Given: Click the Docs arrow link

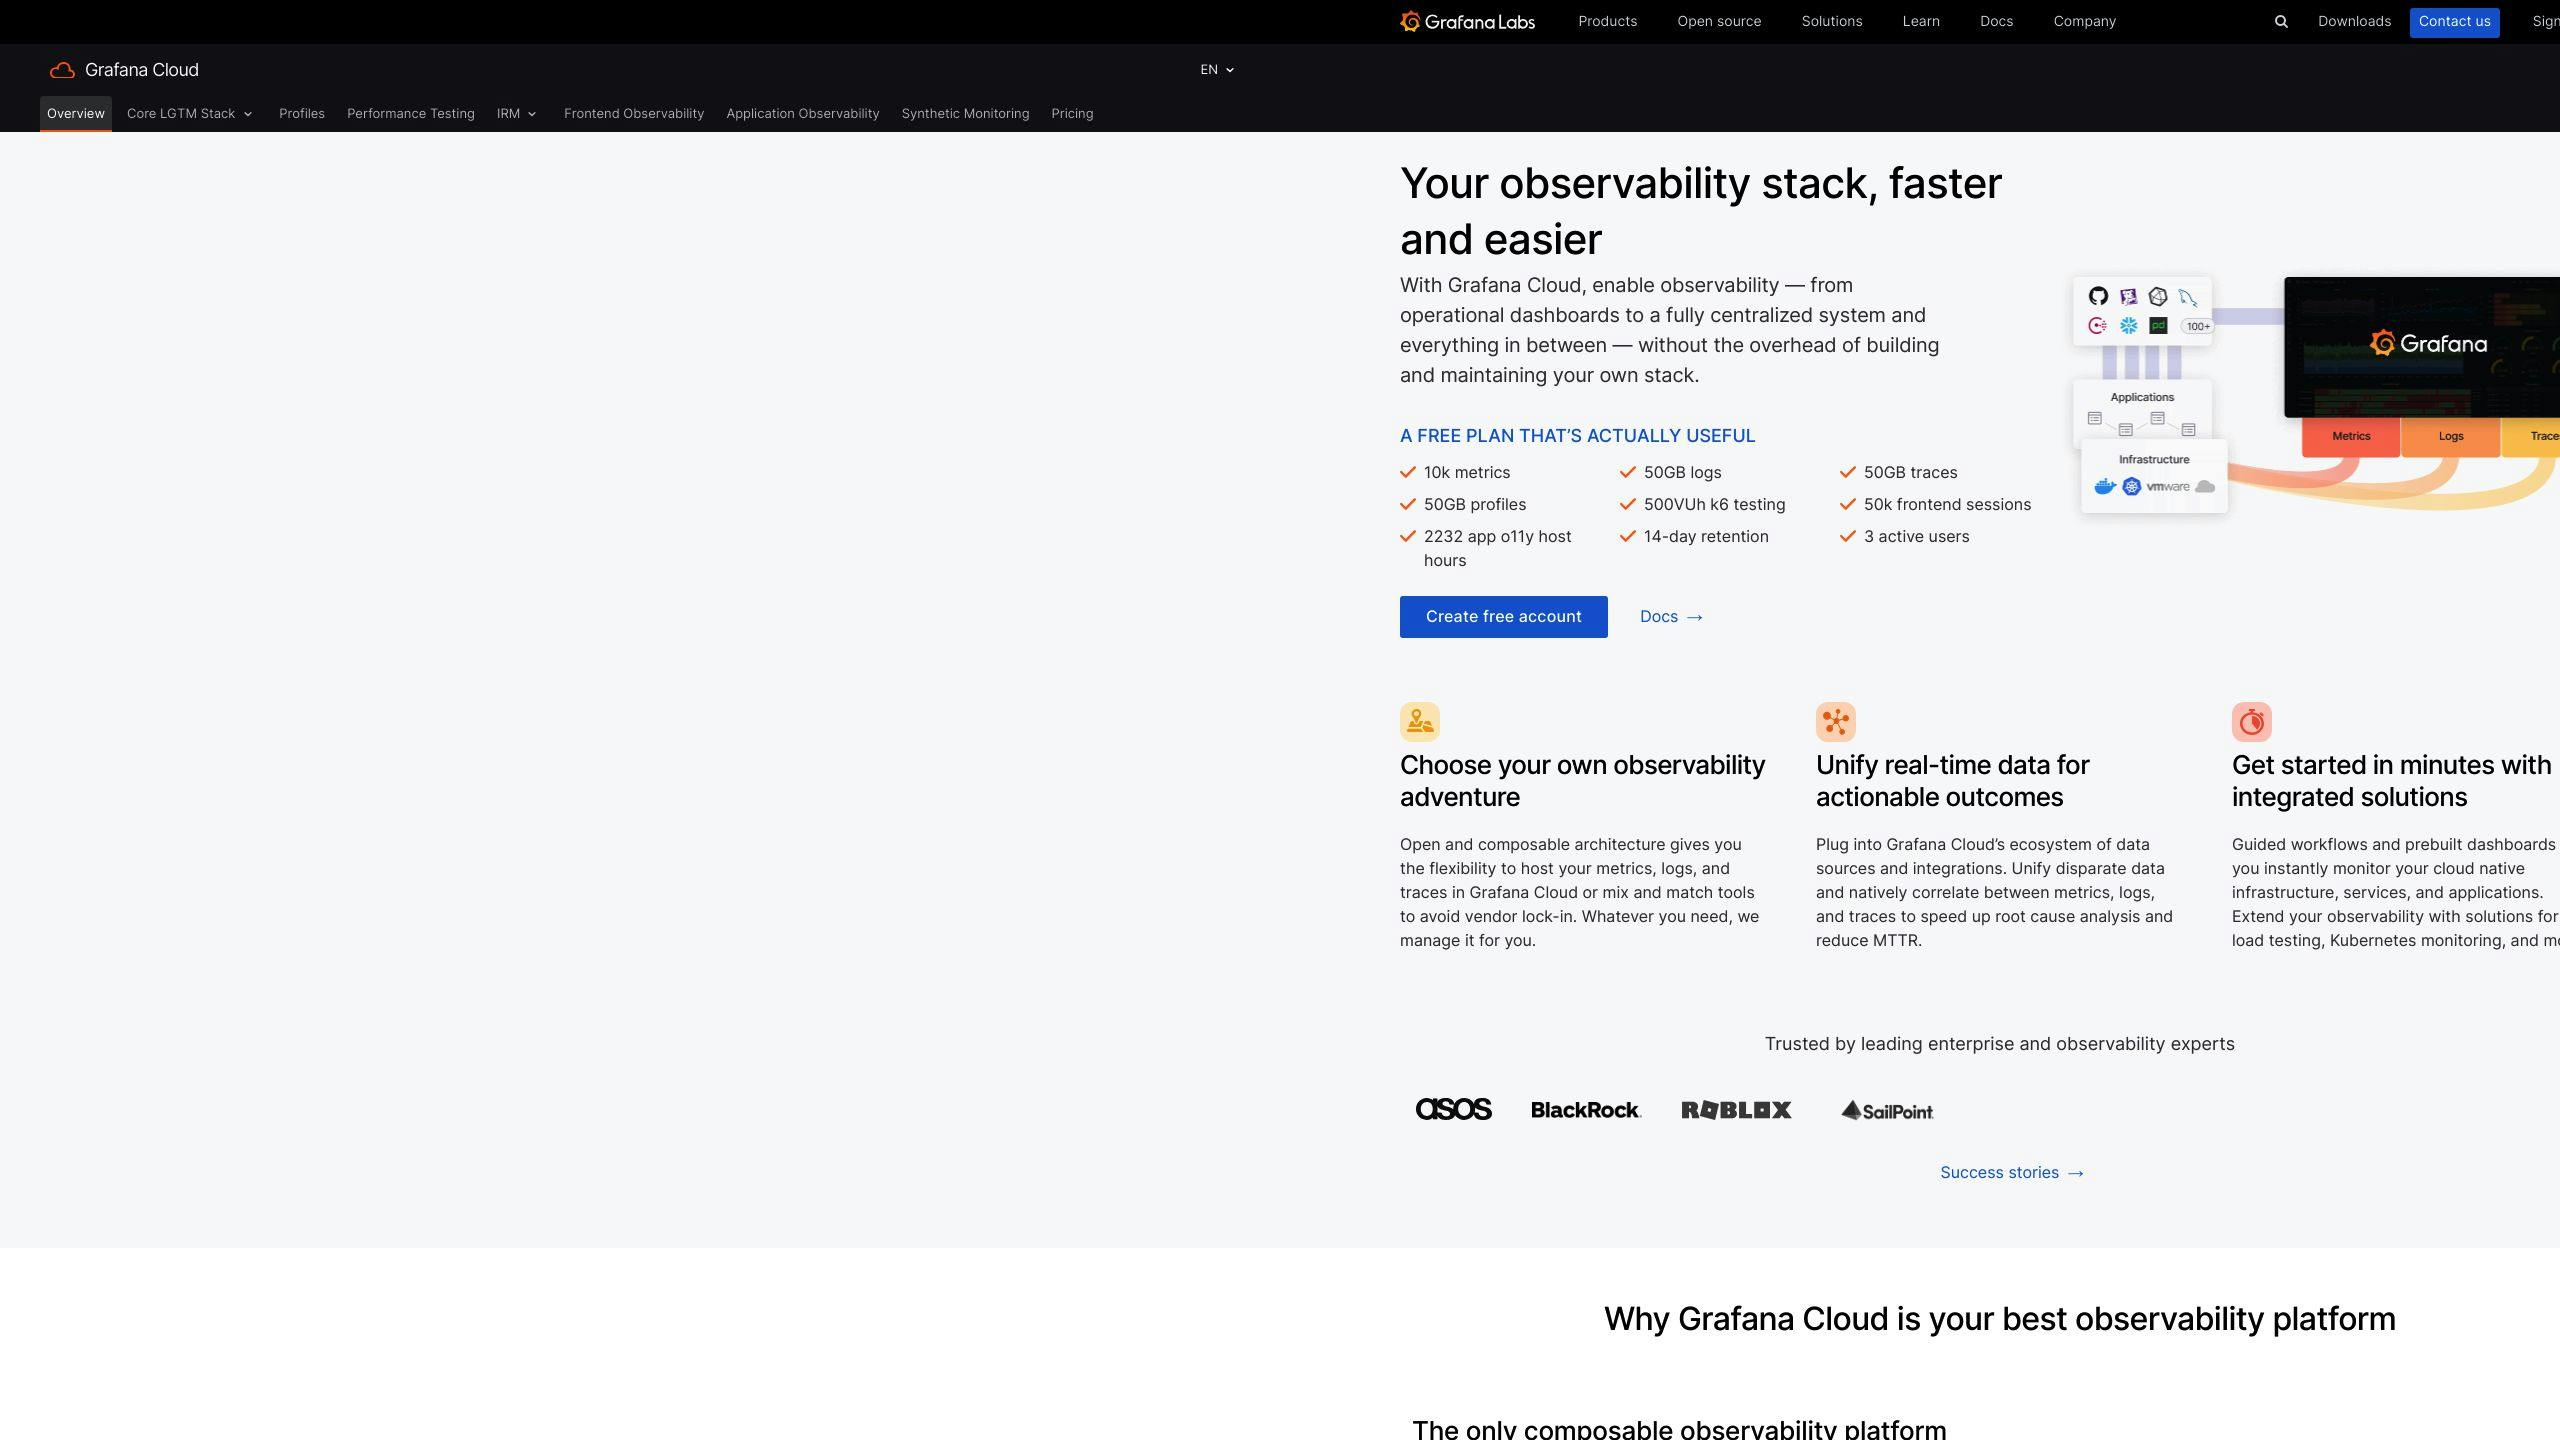Looking at the screenshot, I should (1670, 615).
